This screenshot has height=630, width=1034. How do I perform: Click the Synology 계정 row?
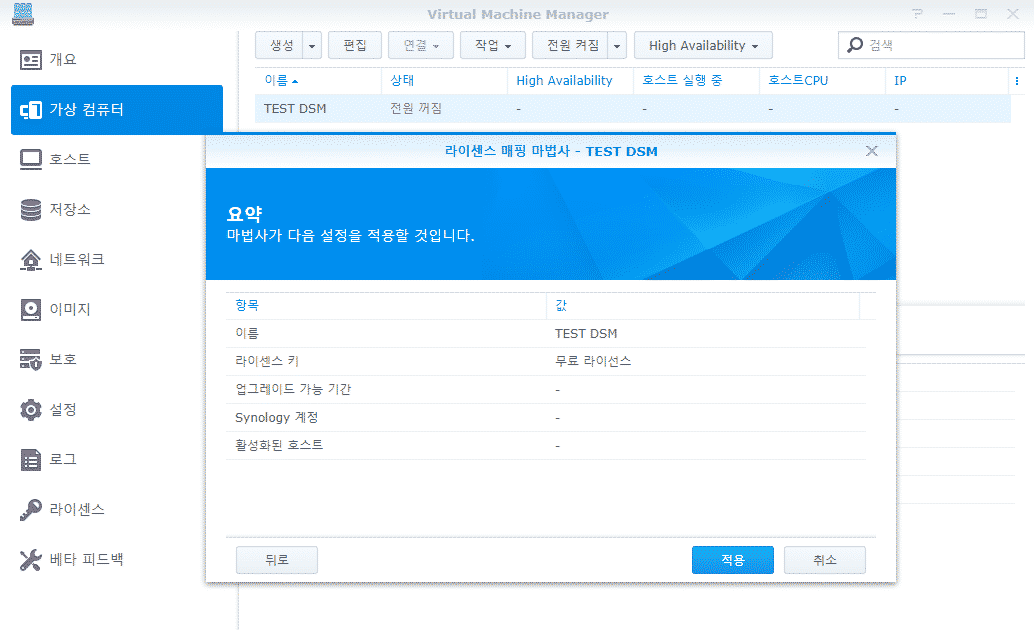click(x=546, y=418)
